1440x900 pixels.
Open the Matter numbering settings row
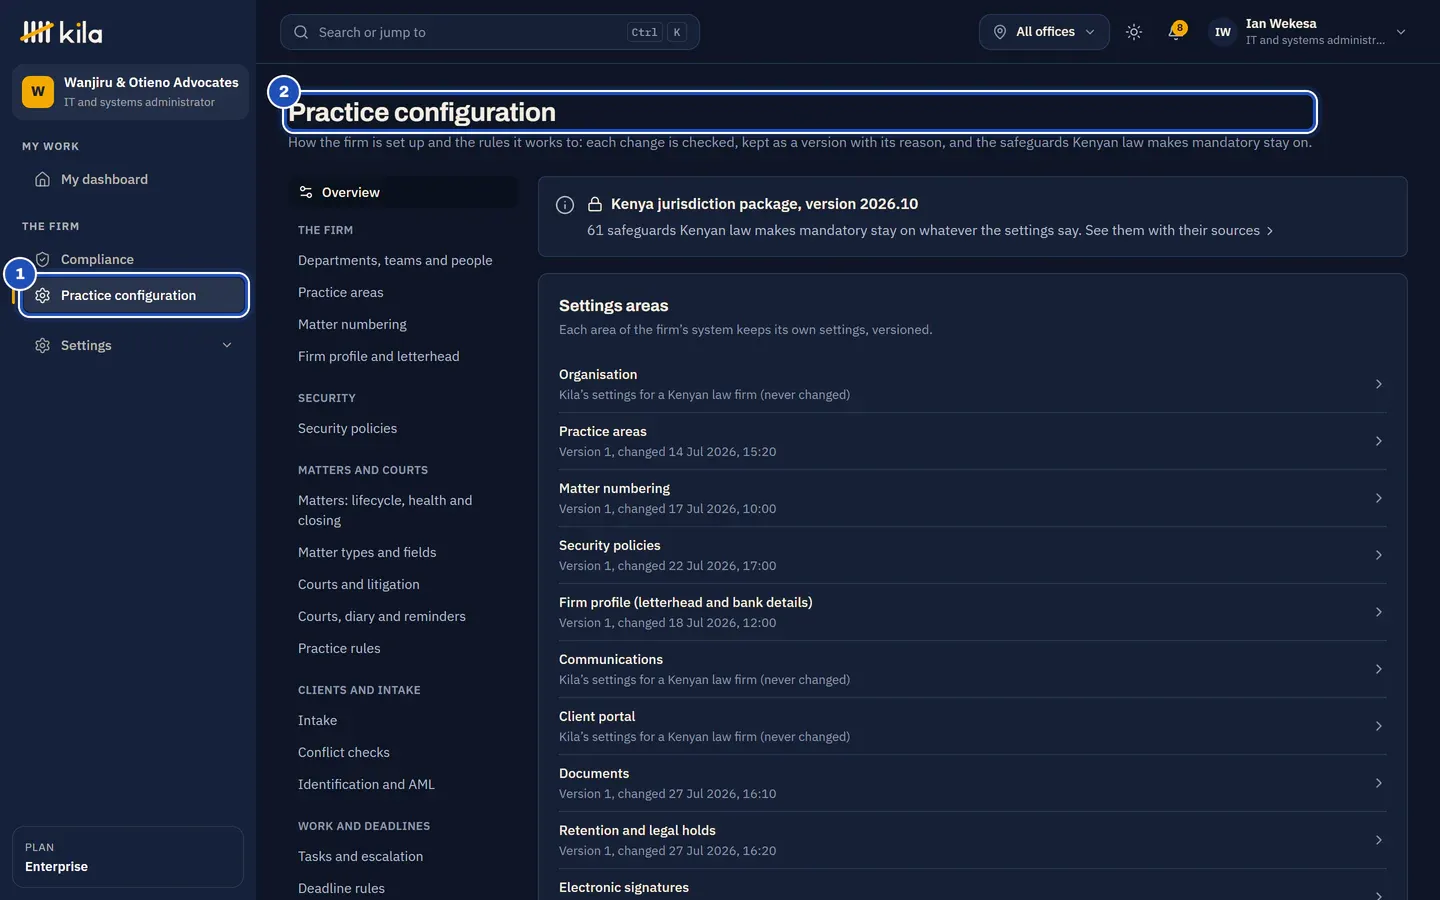972,498
